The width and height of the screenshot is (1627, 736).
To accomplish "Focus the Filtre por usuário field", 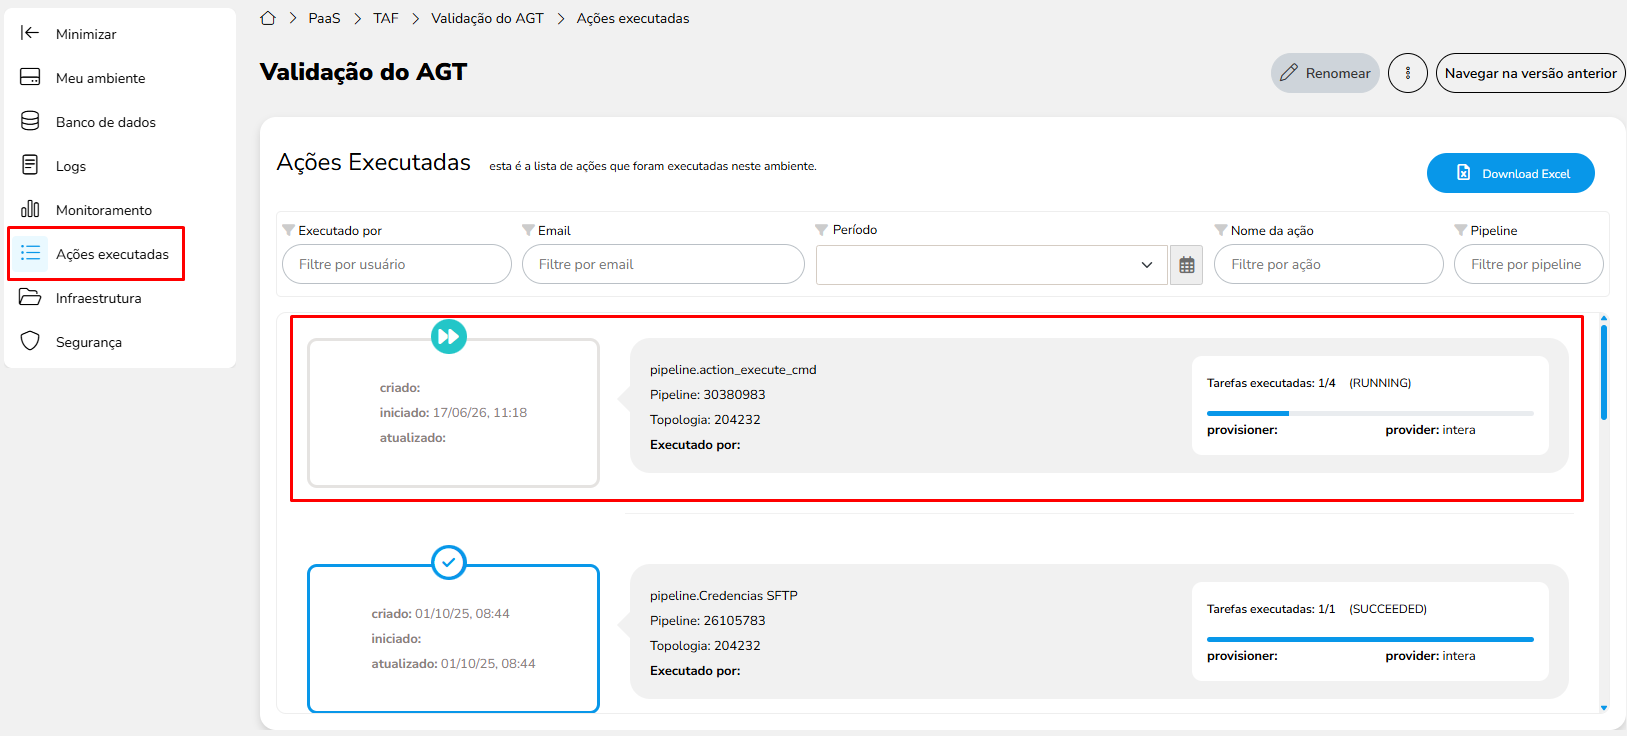I will click(397, 264).
